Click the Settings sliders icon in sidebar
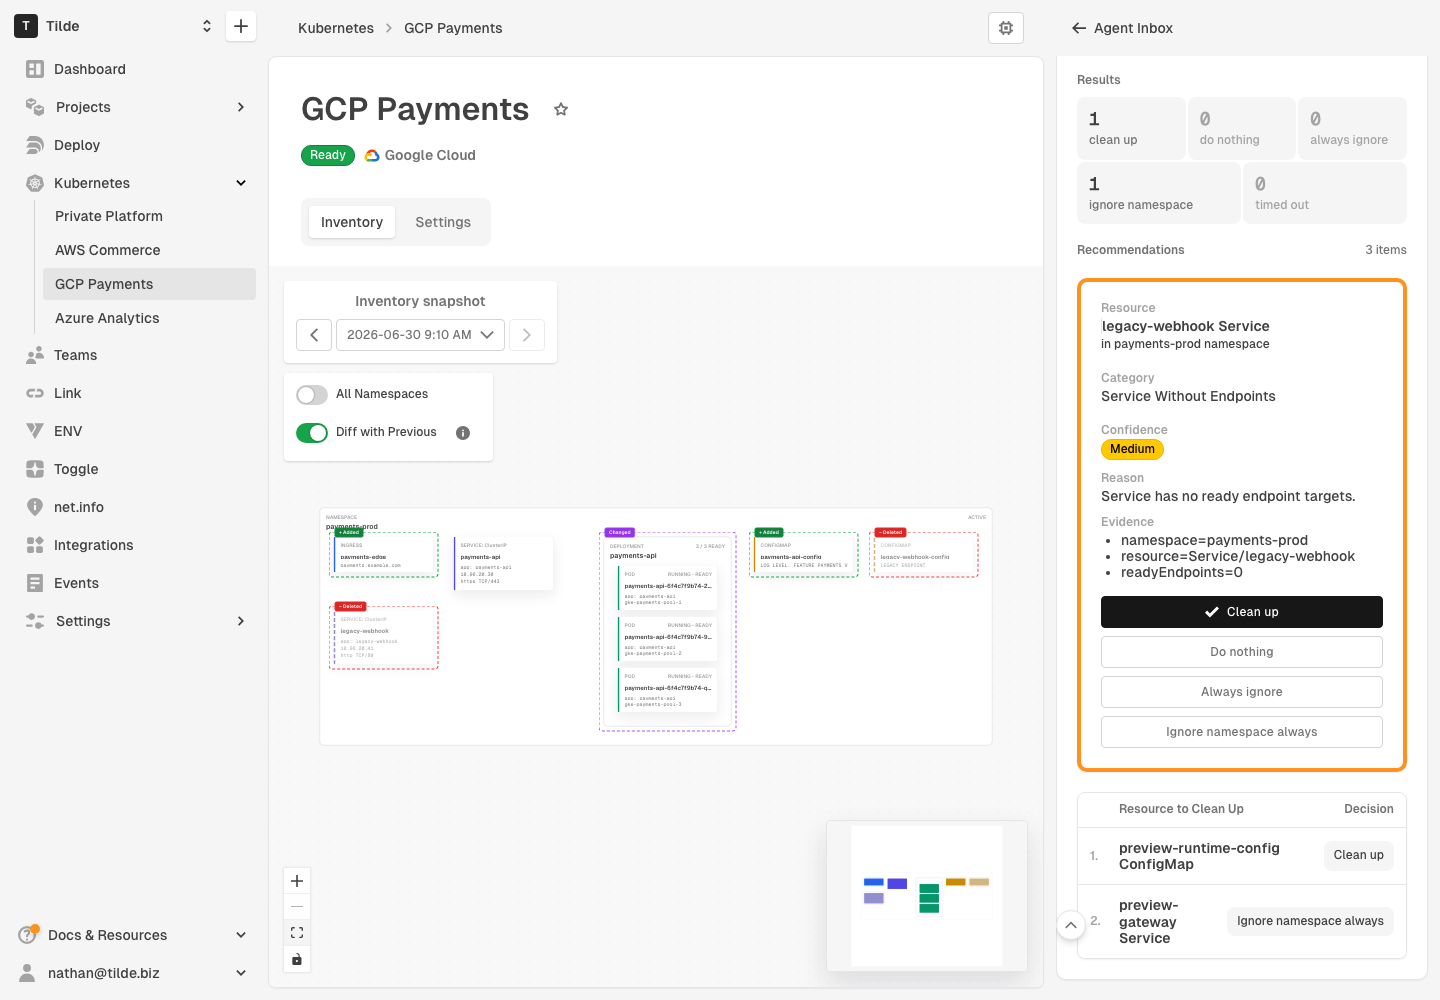 [35, 621]
